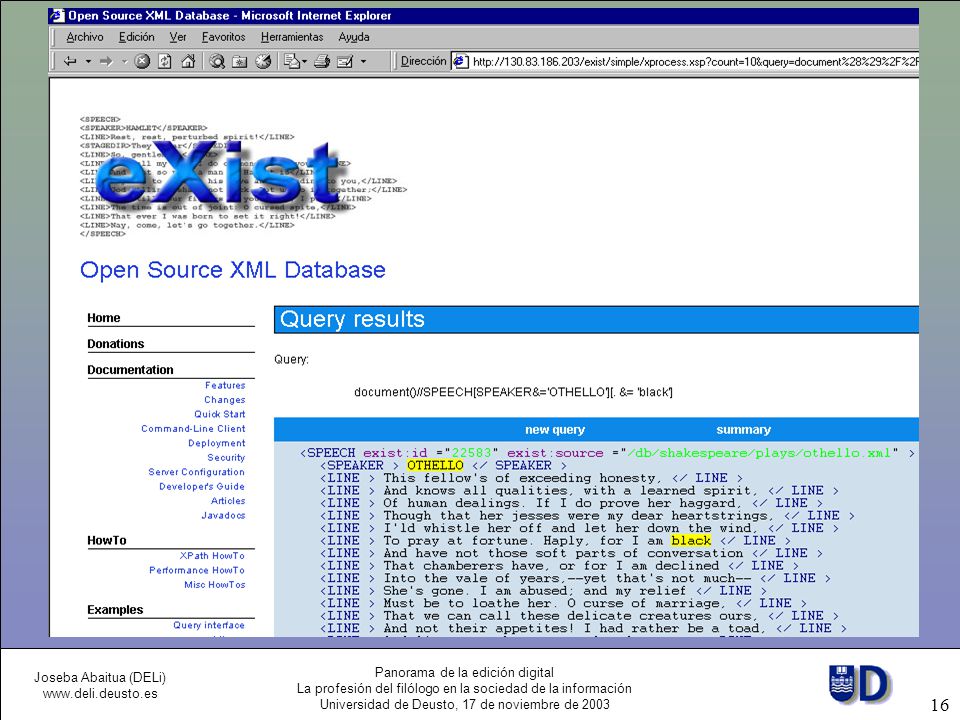Open the Edit icon dropdown arrow
Screen dimensions: 960x720
pos(363,61)
